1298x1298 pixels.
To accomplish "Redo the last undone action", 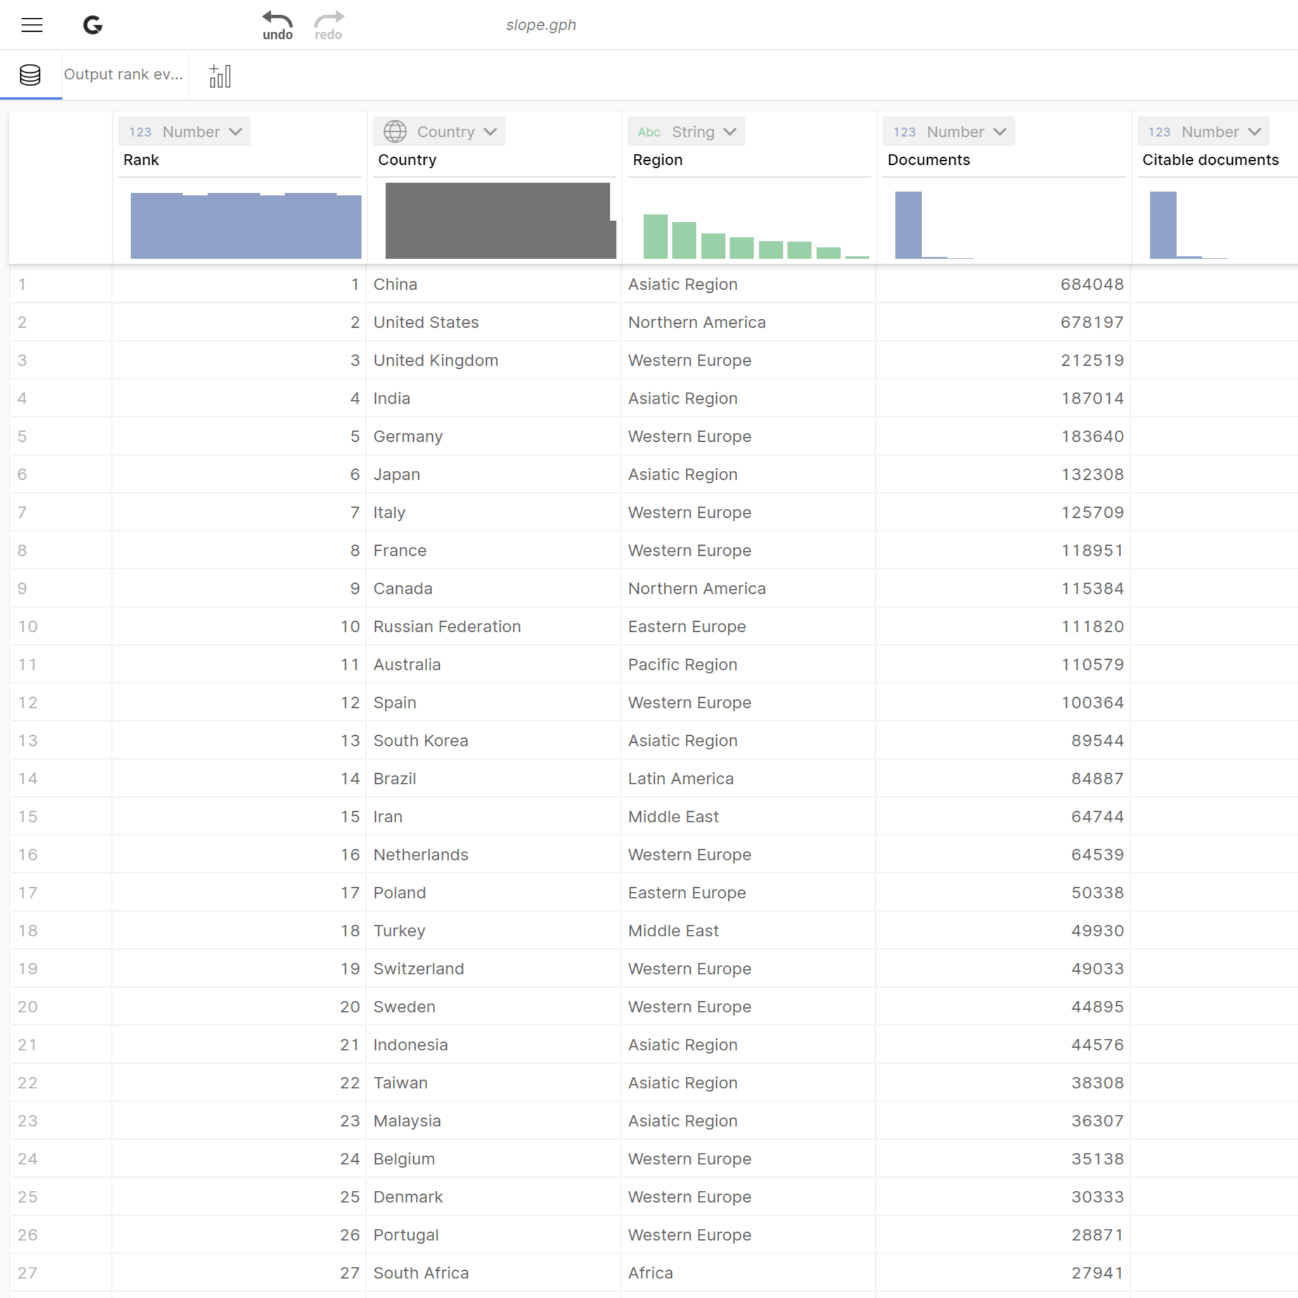I will [x=329, y=25].
